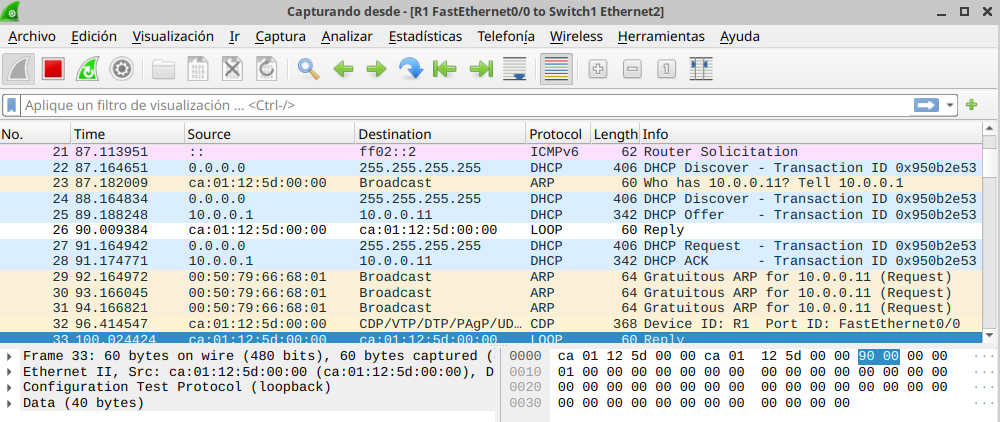
Task: Sort by the Info column header
Action: pyautogui.click(x=811, y=135)
